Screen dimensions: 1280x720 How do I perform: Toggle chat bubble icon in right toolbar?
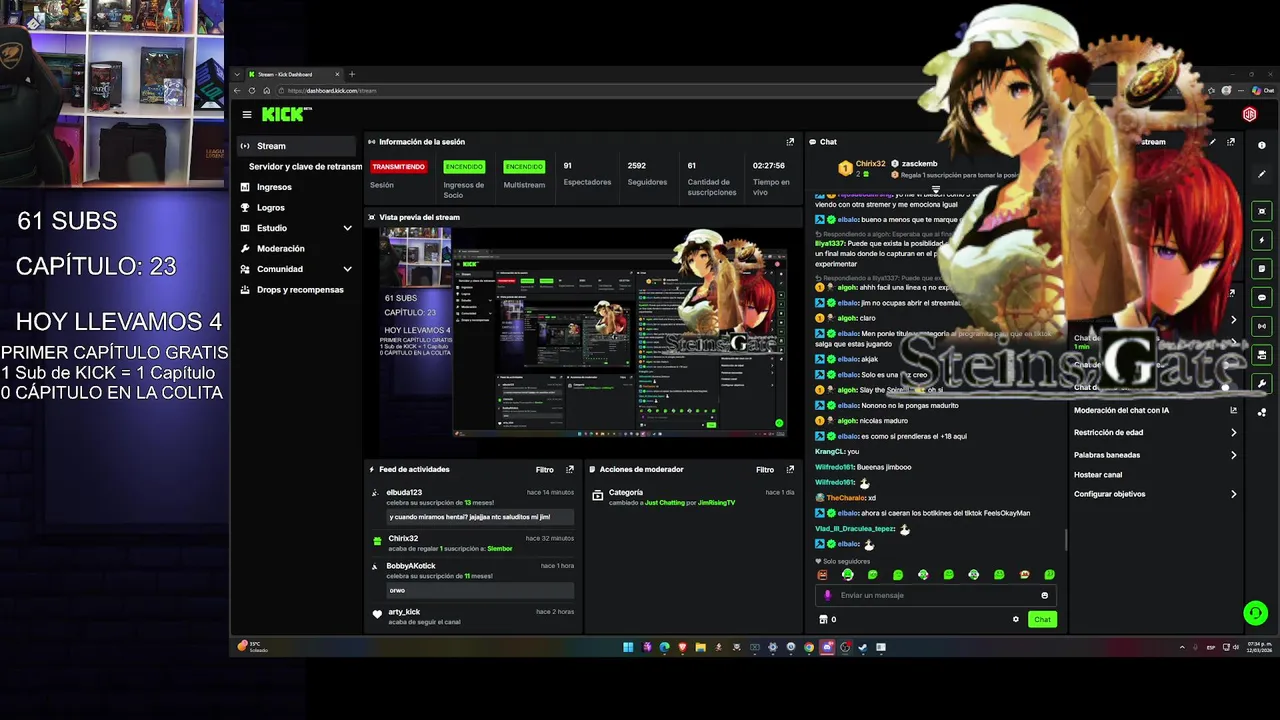coord(1261,297)
